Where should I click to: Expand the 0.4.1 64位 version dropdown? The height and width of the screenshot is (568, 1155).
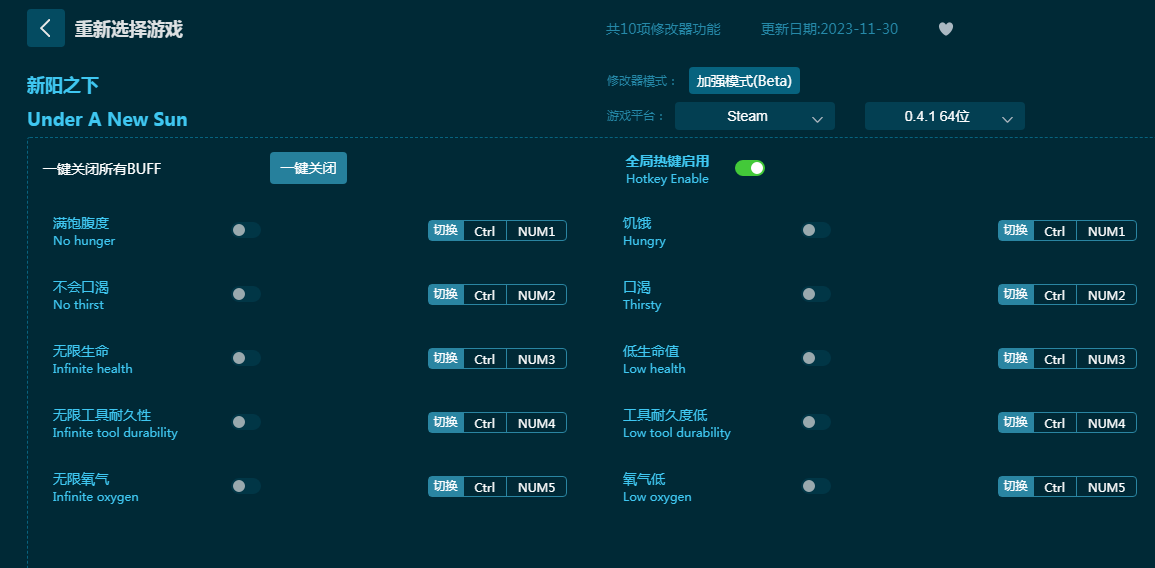click(944, 116)
